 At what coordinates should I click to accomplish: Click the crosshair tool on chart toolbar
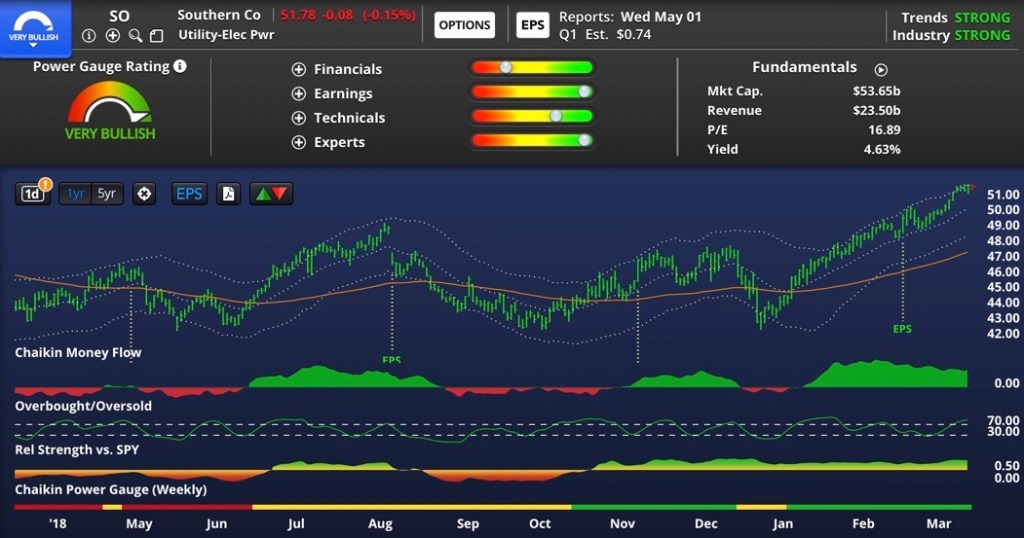coord(145,194)
